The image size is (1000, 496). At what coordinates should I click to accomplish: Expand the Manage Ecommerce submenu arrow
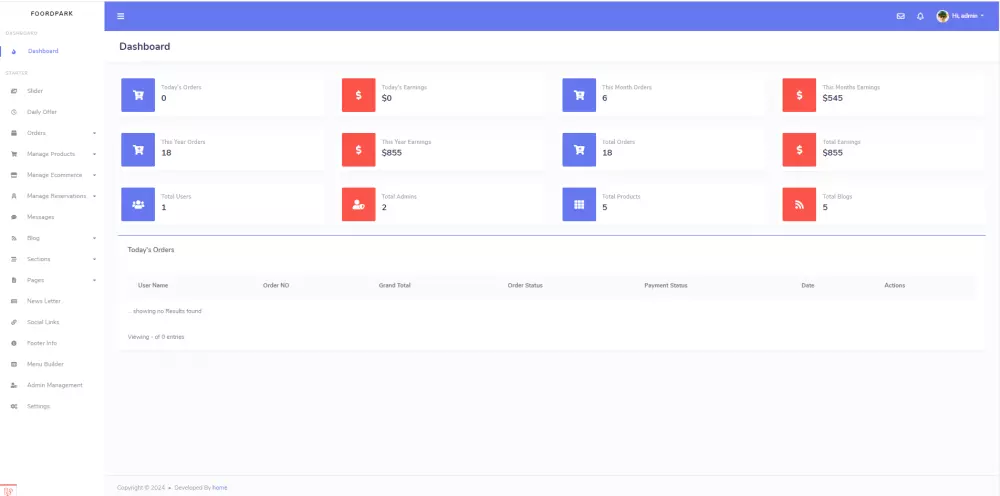[x=94, y=175]
